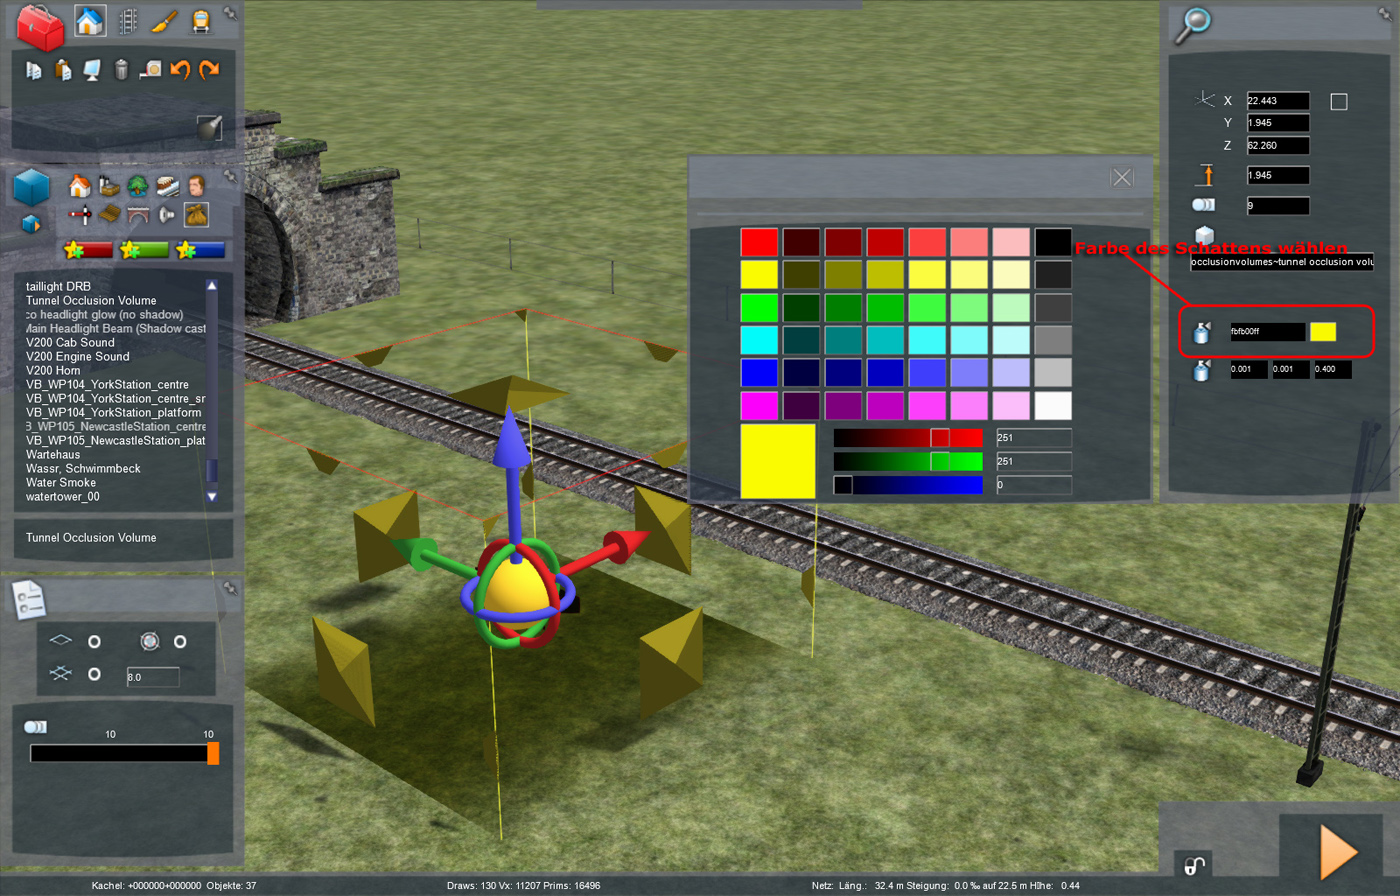Pin the object browser panel
The image size is (1400, 896).
[x=230, y=175]
